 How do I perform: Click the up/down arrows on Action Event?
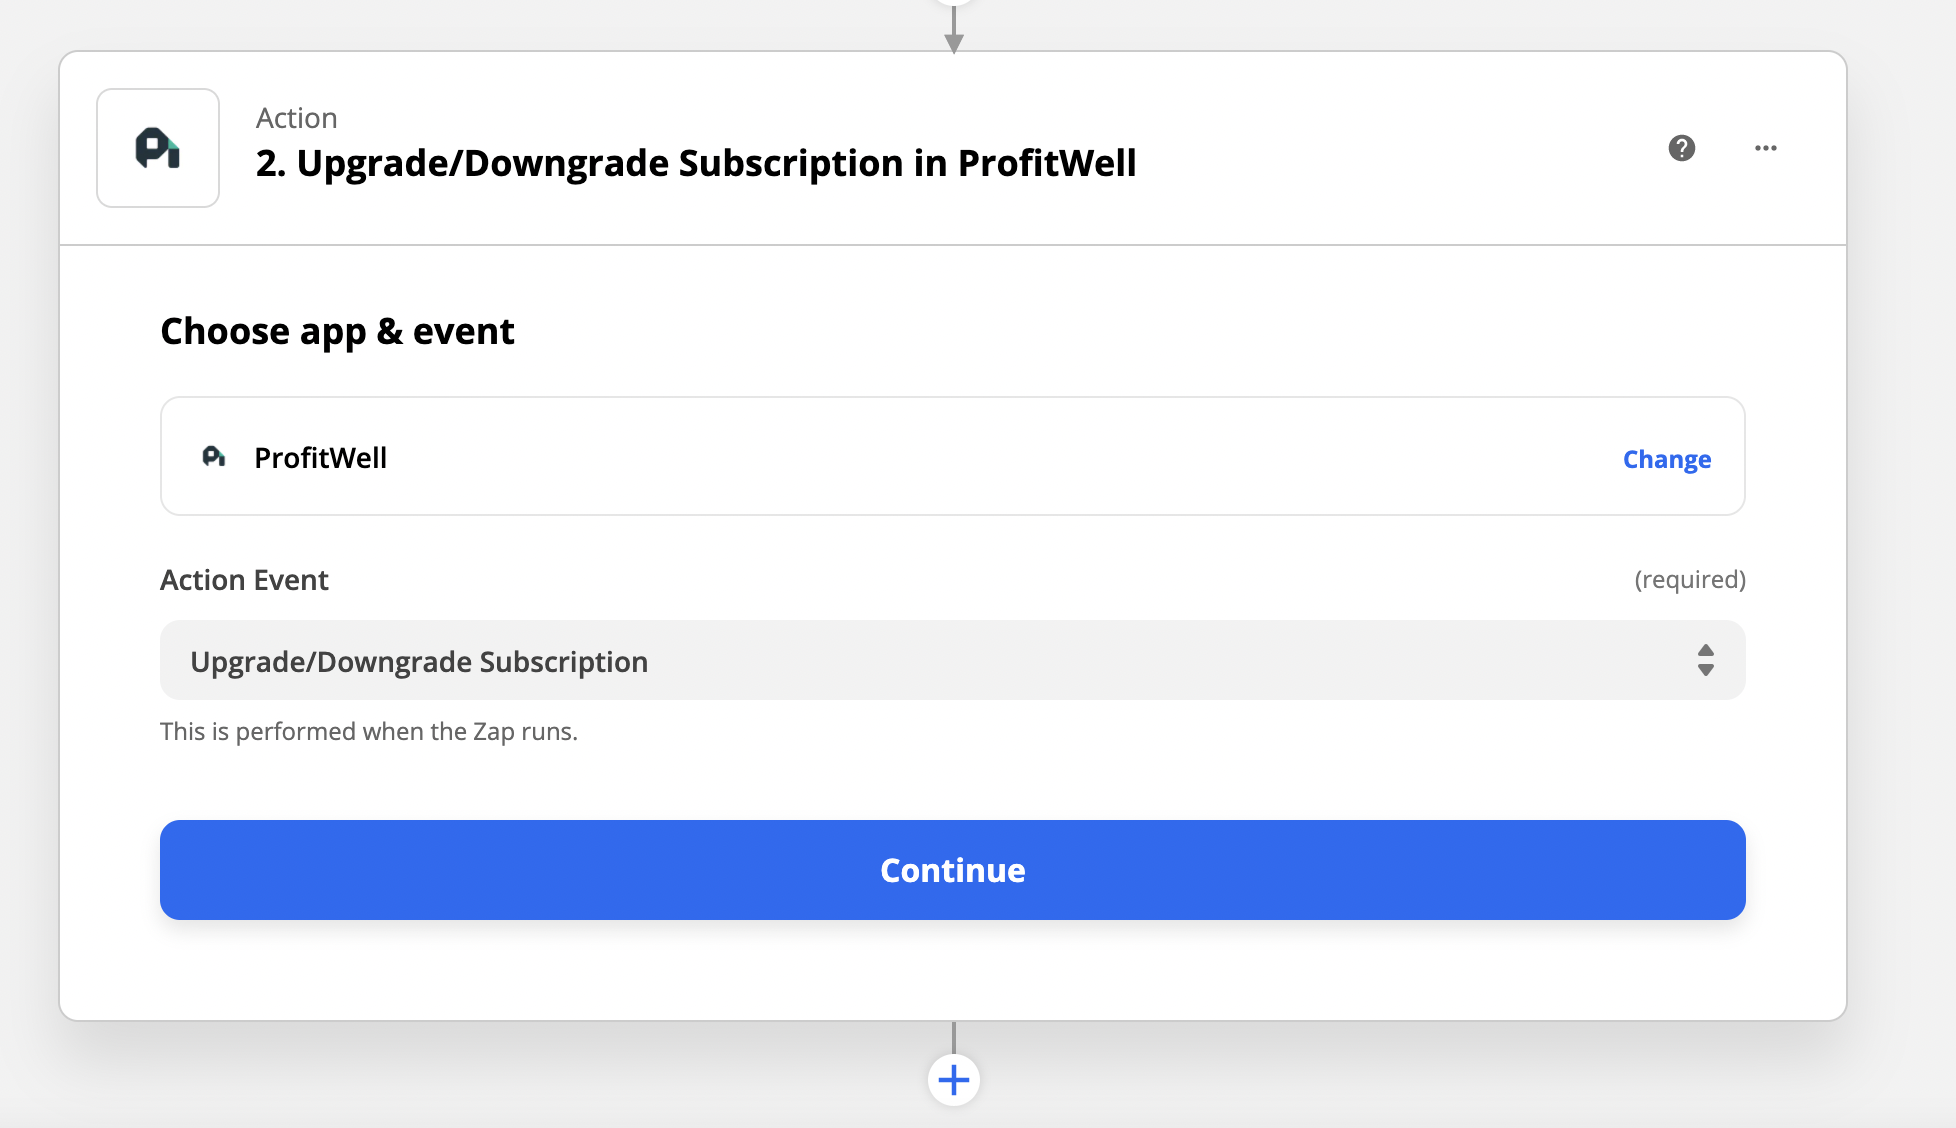tap(1706, 660)
